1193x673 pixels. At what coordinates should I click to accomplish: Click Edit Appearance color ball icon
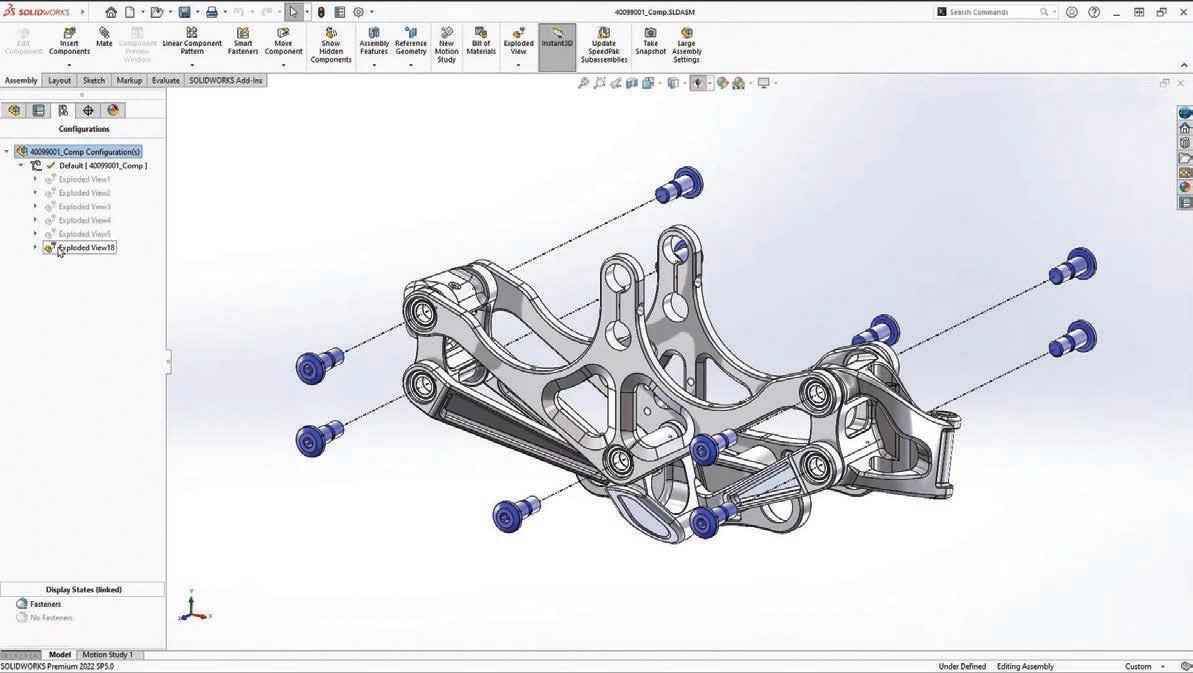click(x=722, y=83)
